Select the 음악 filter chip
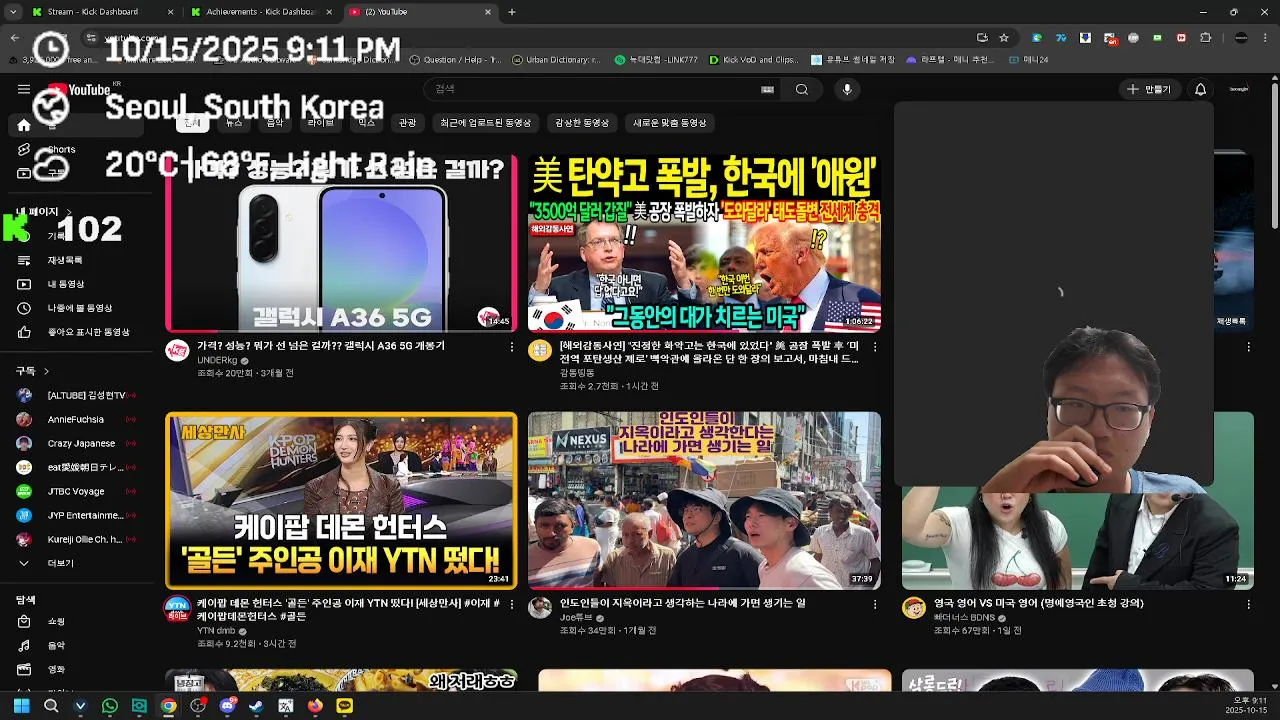The height and width of the screenshot is (720, 1280). (x=275, y=123)
